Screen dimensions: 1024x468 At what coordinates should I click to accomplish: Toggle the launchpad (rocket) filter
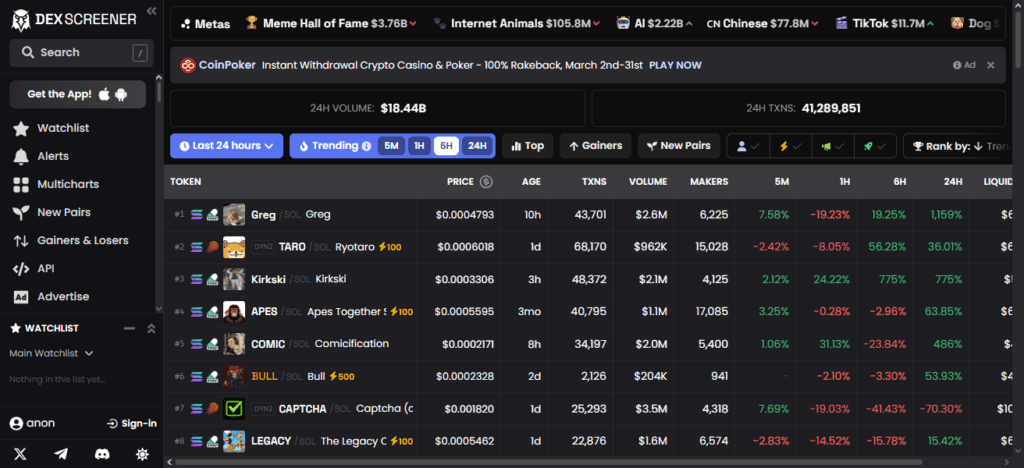point(876,146)
